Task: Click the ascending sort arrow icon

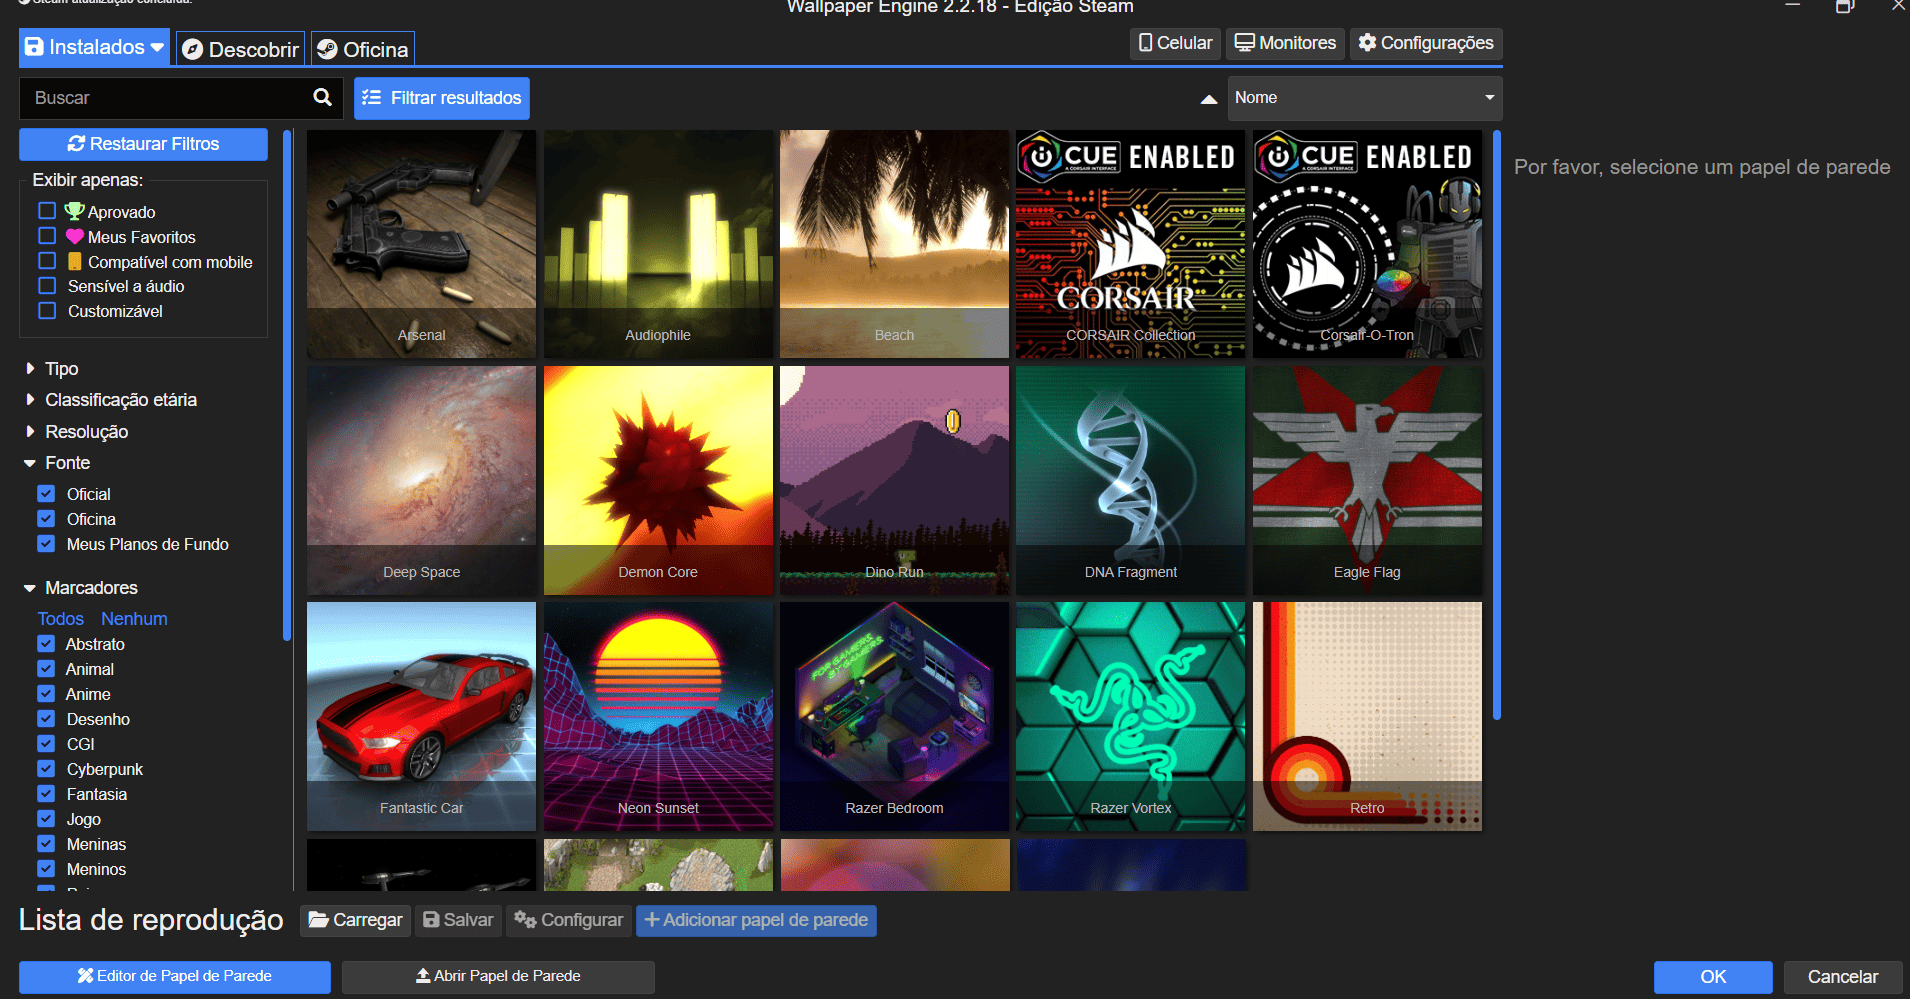Action: click(x=1208, y=98)
